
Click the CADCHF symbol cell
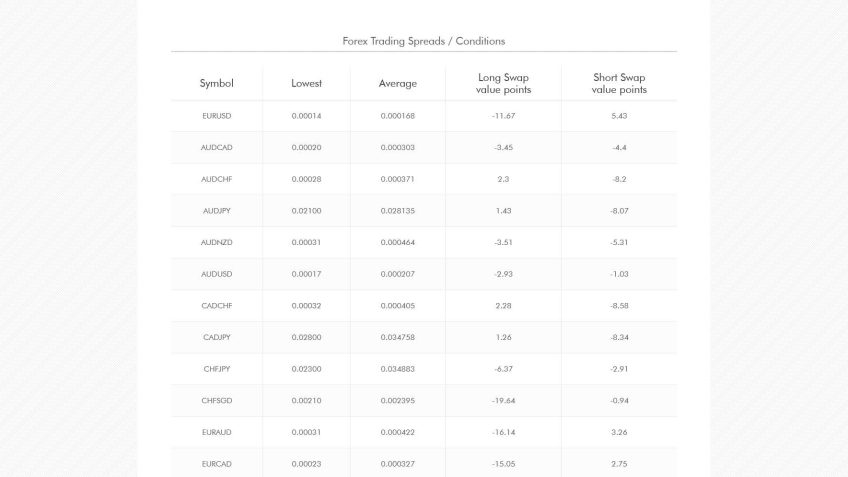point(216,306)
